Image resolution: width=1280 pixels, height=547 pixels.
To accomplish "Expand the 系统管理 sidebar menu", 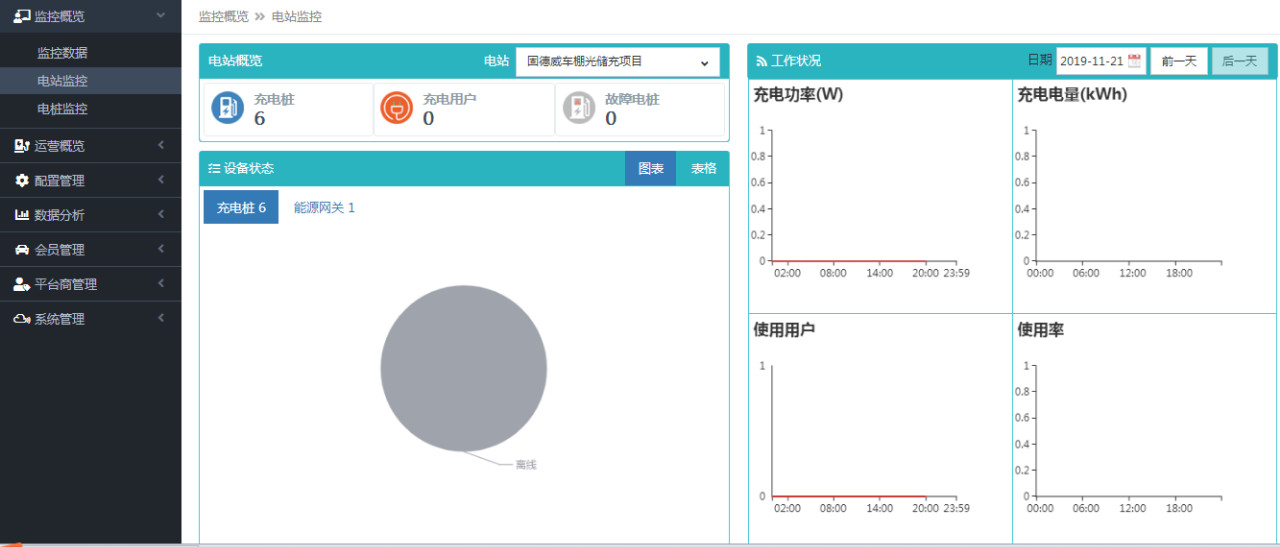I will click(90, 320).
